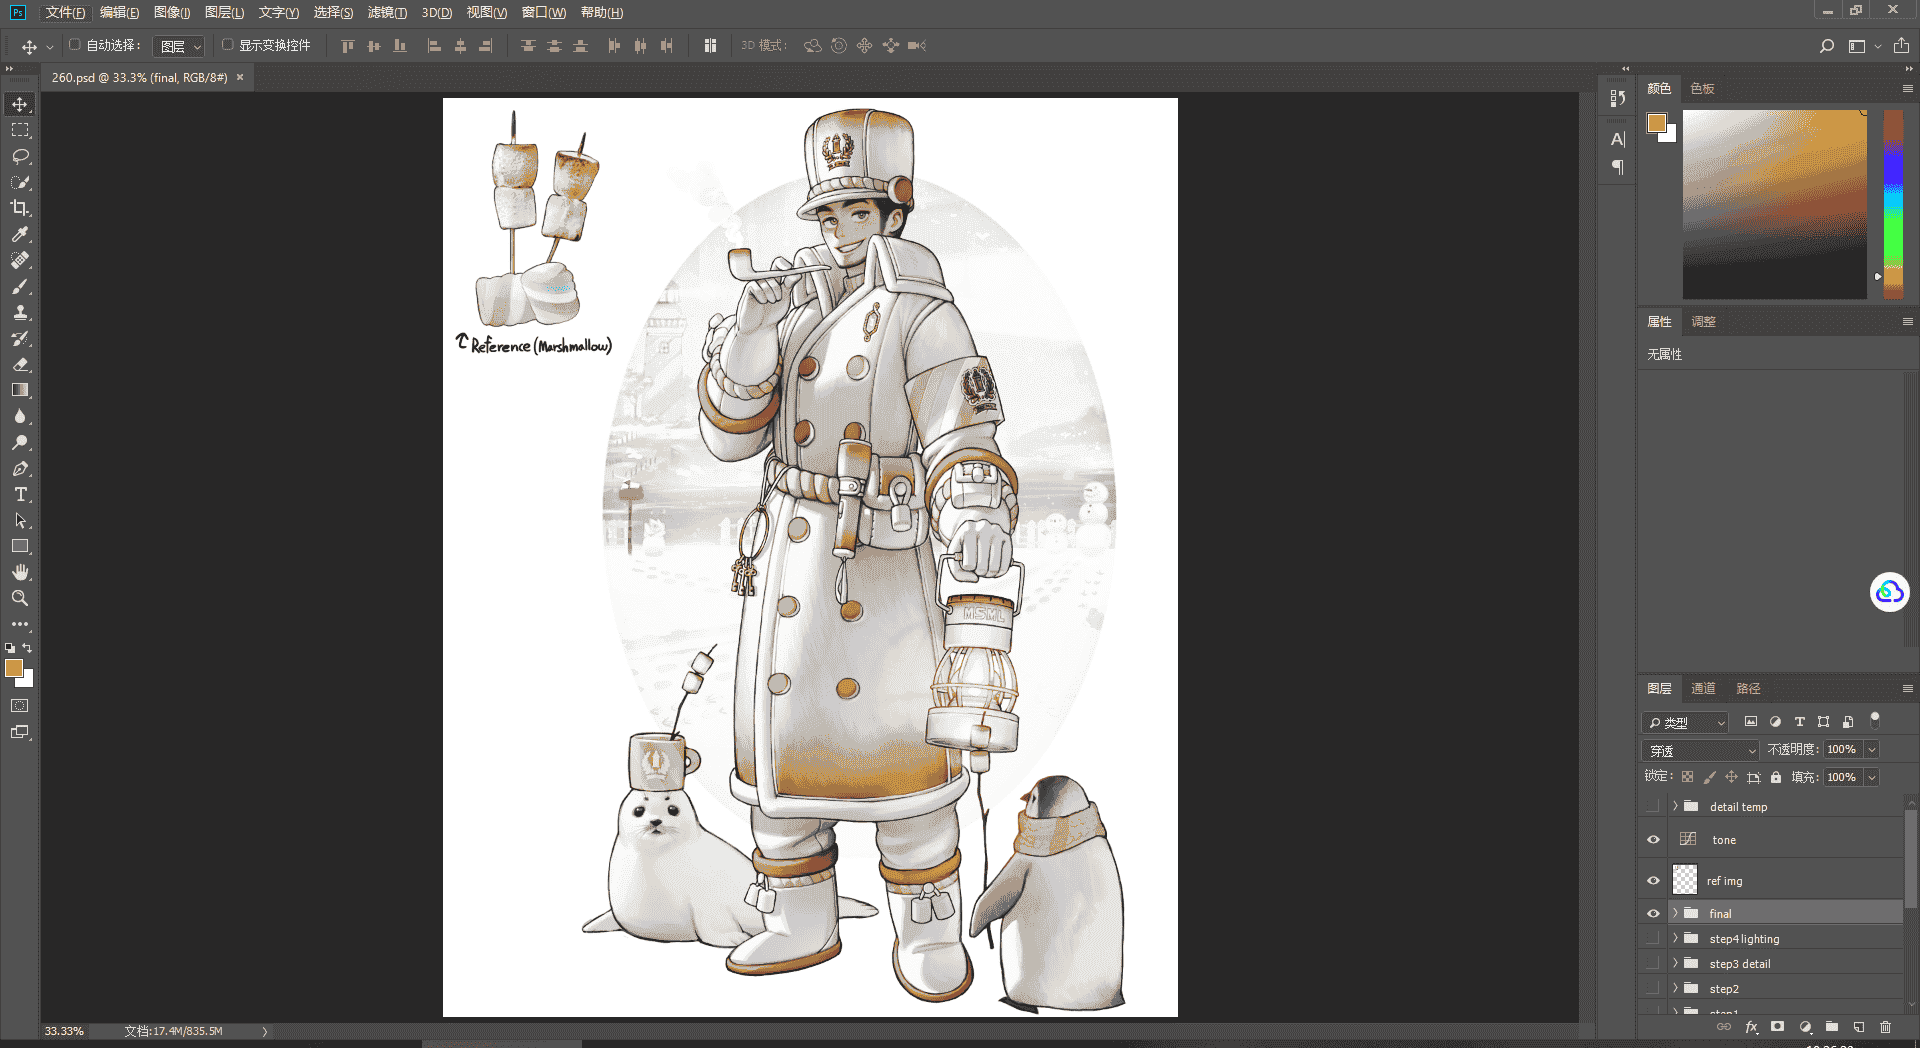Expand the step4 lighting group

click(1675, 938)
